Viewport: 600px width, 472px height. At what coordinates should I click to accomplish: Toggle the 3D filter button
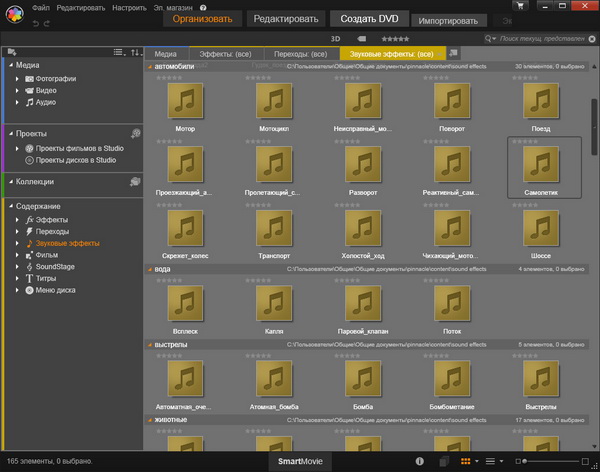tap(336, 38)
